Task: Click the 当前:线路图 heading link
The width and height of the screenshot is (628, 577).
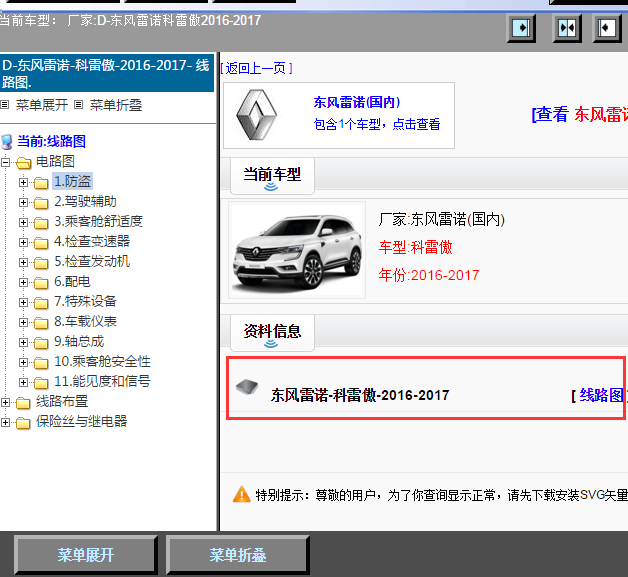Action: (51, 141)
